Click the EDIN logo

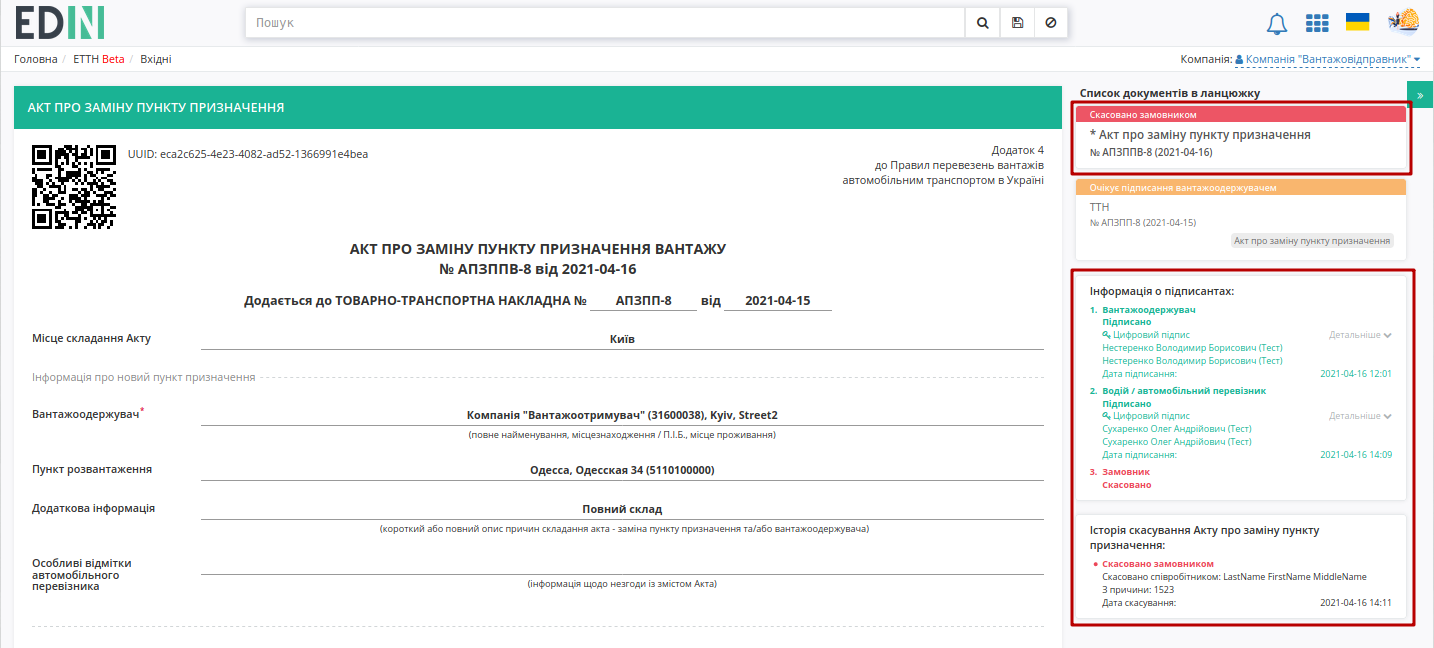(x=60, y=22)
